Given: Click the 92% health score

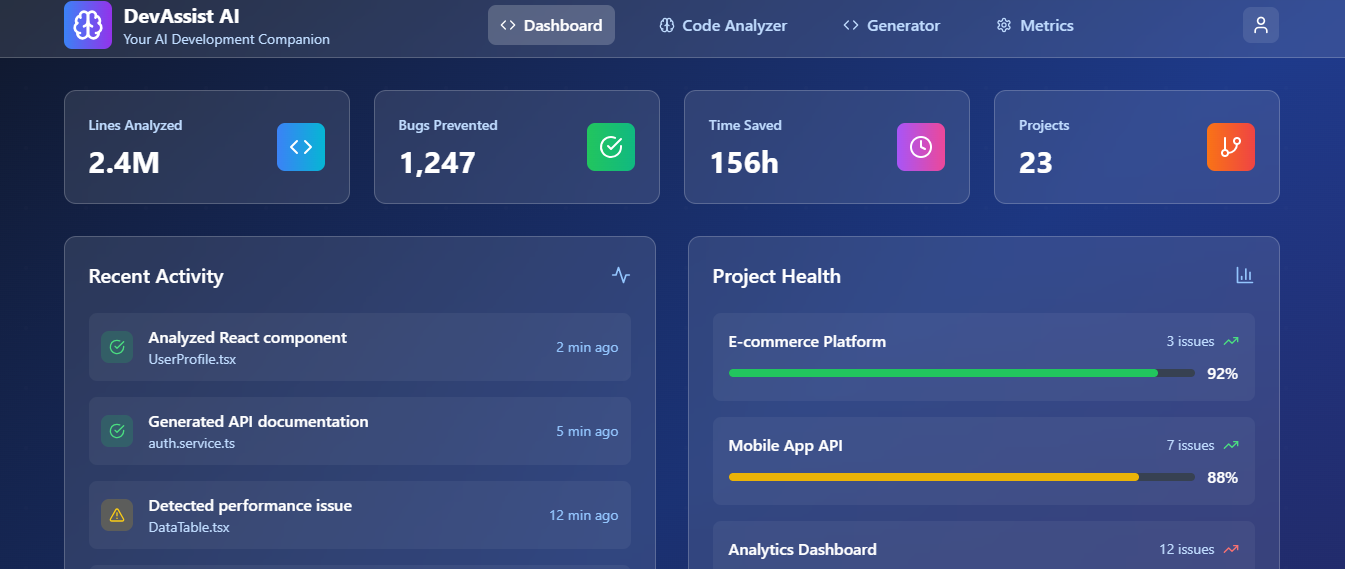Looking at the screenshot, I should (1222, 374).
